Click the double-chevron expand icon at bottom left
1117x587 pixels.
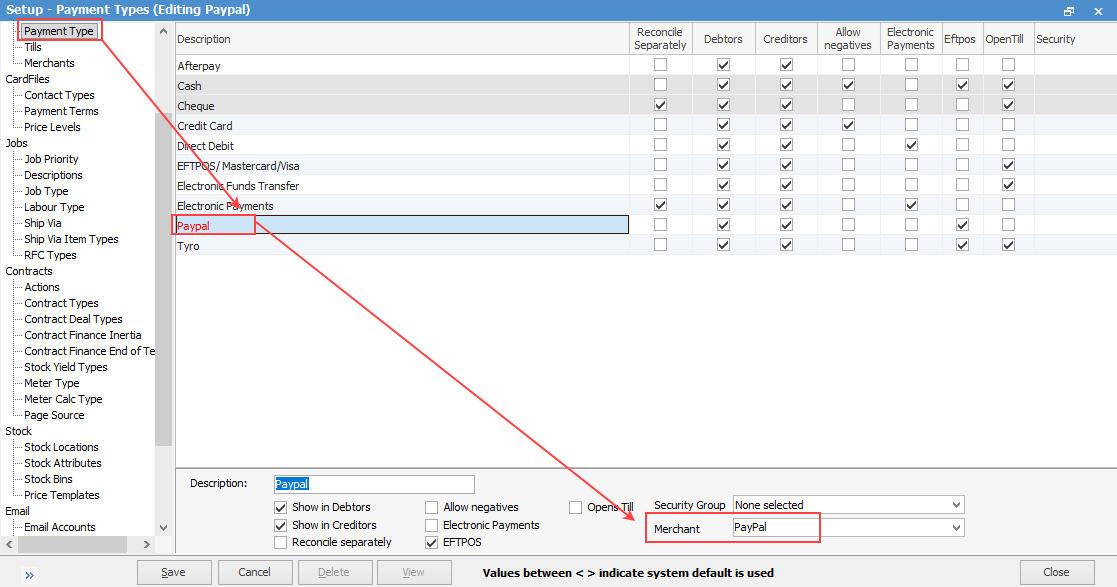click(x=29, y=574)
